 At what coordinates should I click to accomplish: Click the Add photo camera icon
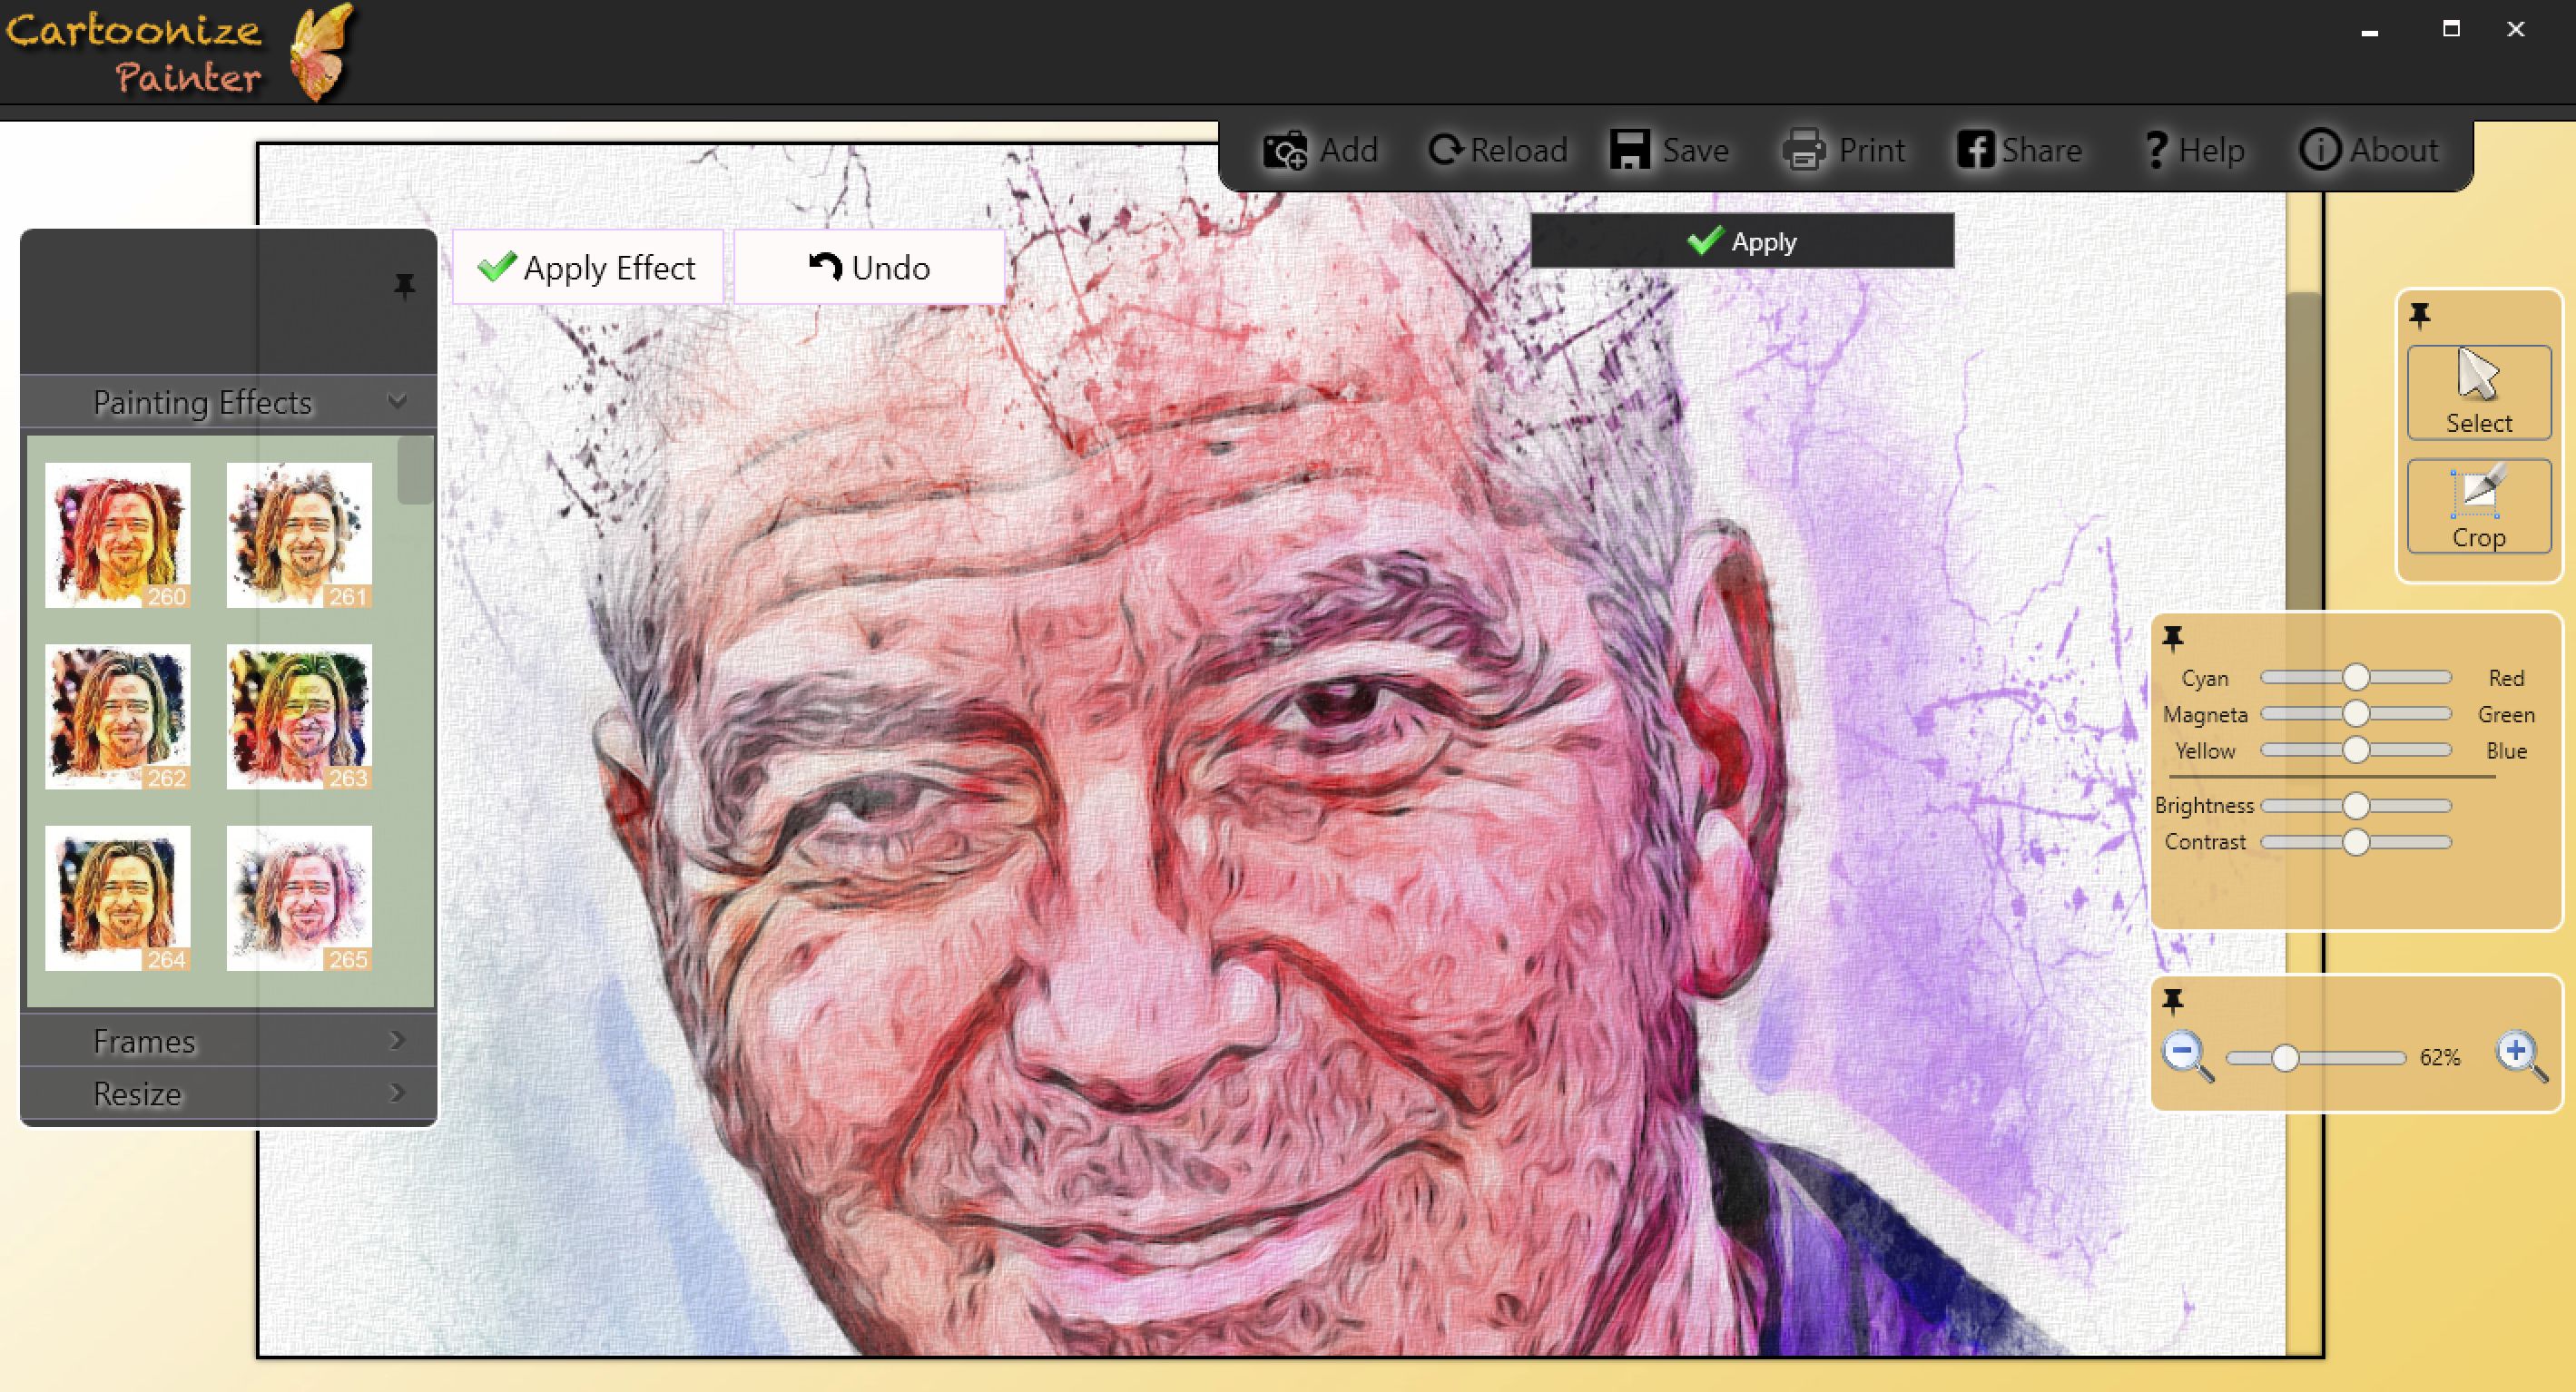point(1285,151)
